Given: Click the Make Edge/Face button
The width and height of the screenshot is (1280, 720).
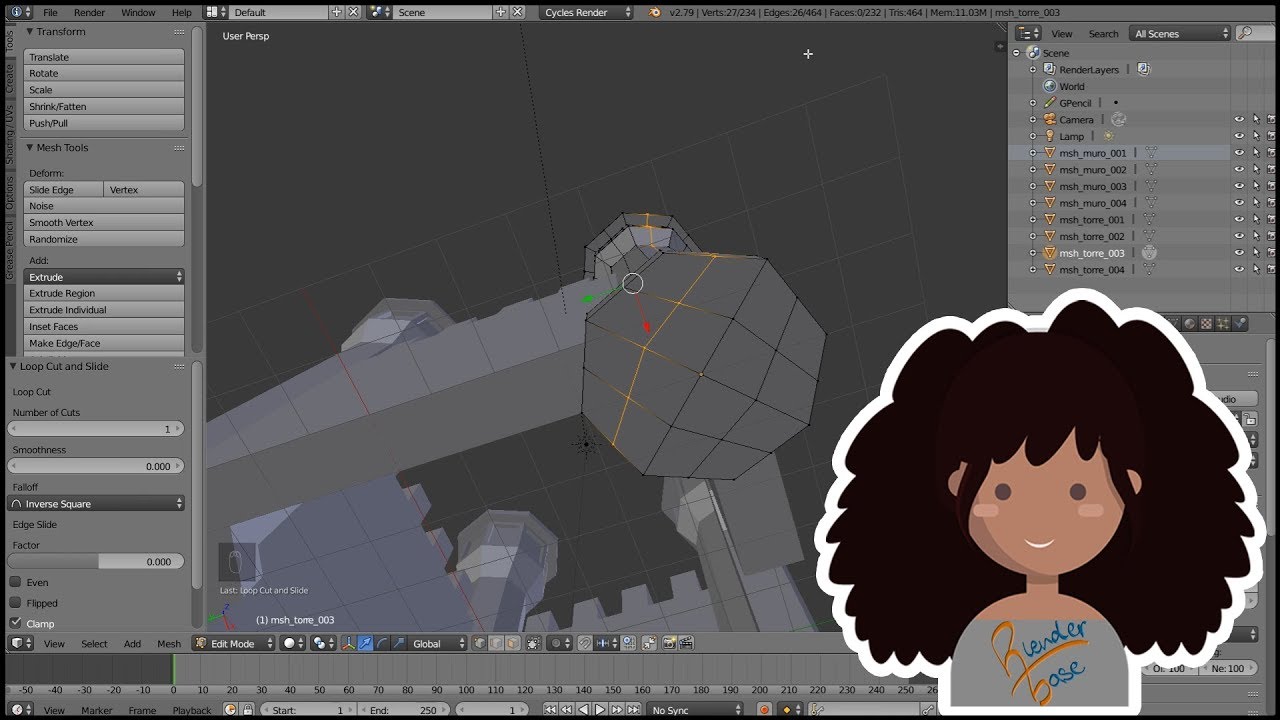Looking at the screenshot, I should 104,343.
